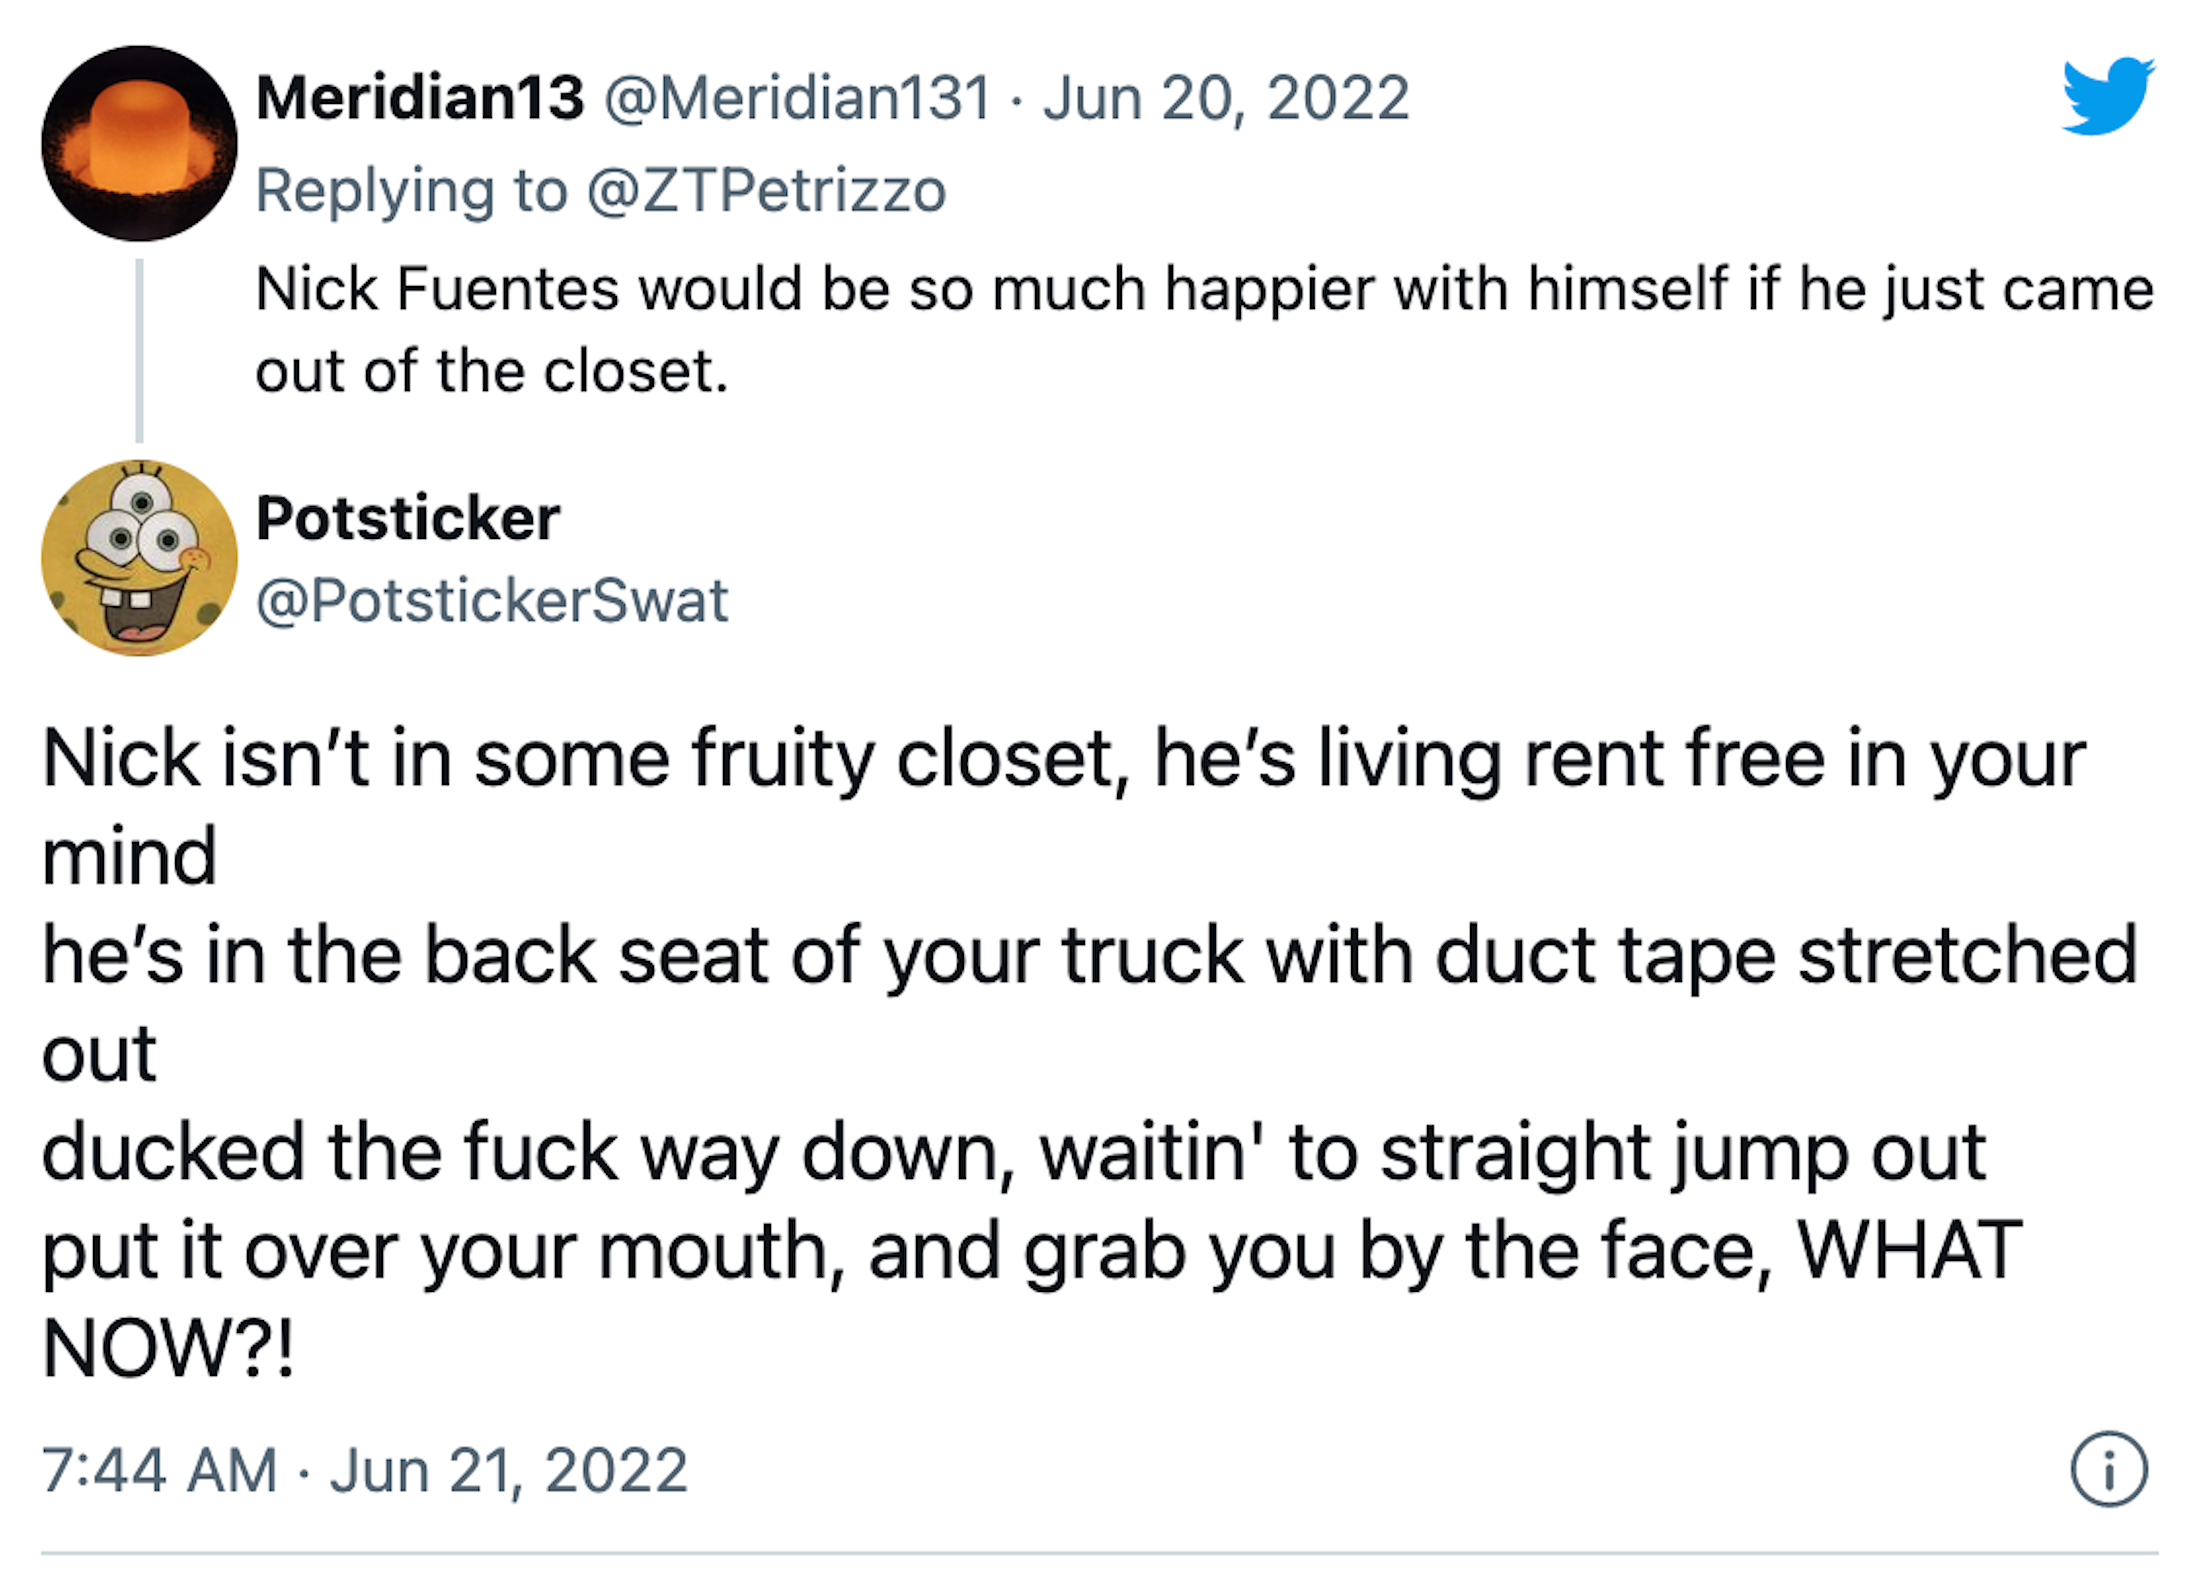Click the Meridian13 display name

(x=420, y=98)
